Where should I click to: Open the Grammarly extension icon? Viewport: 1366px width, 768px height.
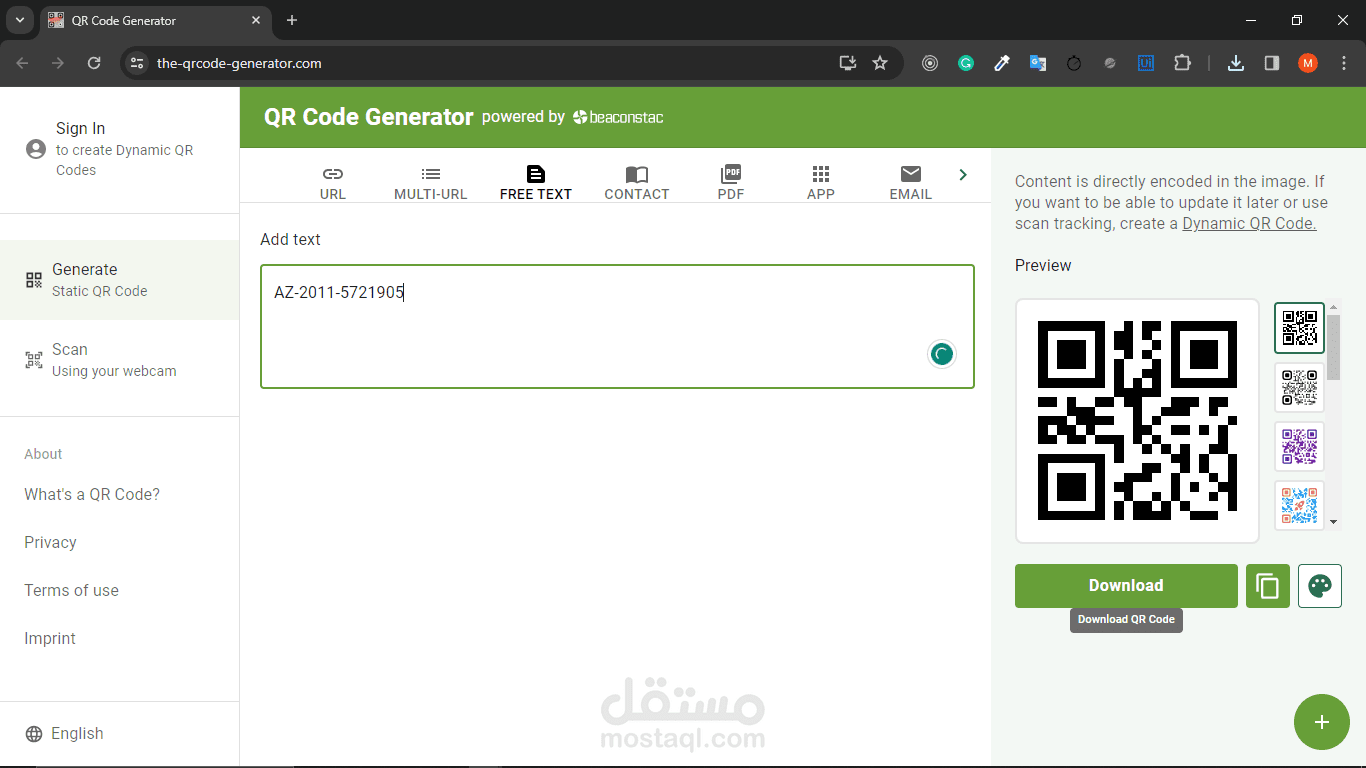click(966, 63)
